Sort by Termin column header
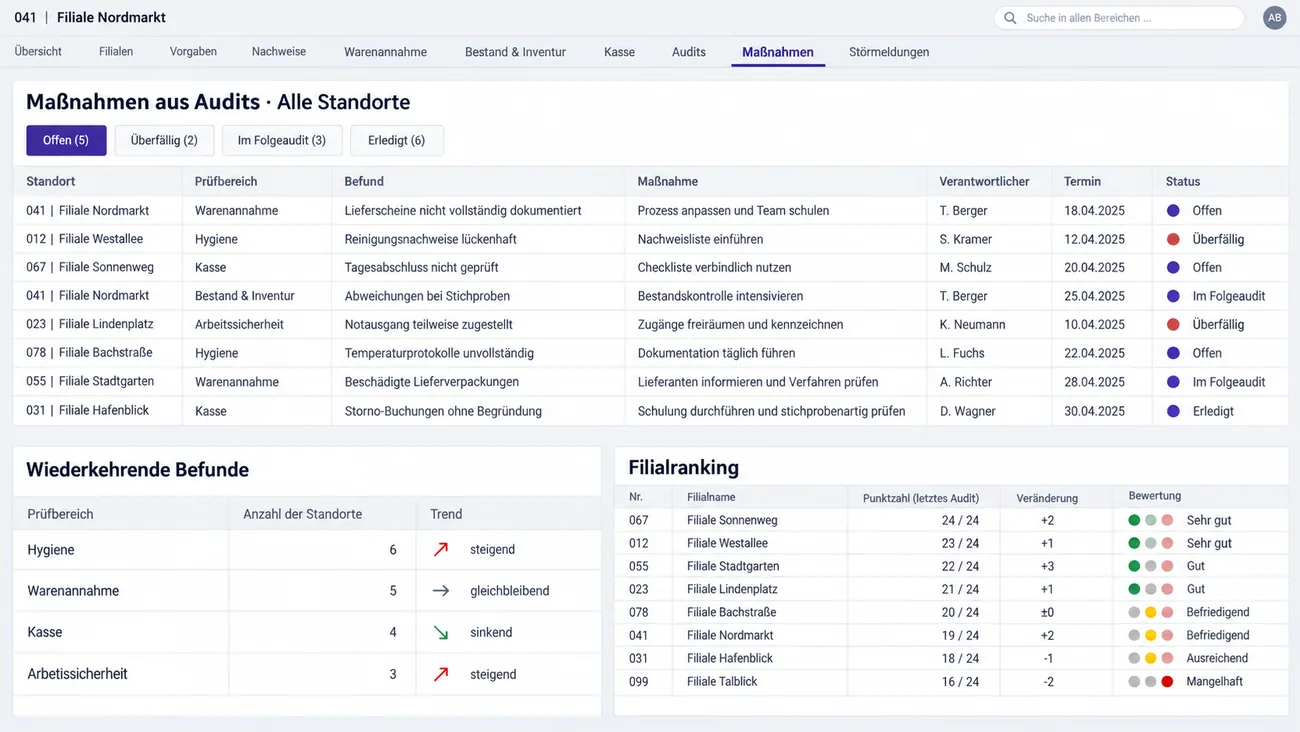The height and width of the screenshot is (732, 1300). [x=1082, y=182]
